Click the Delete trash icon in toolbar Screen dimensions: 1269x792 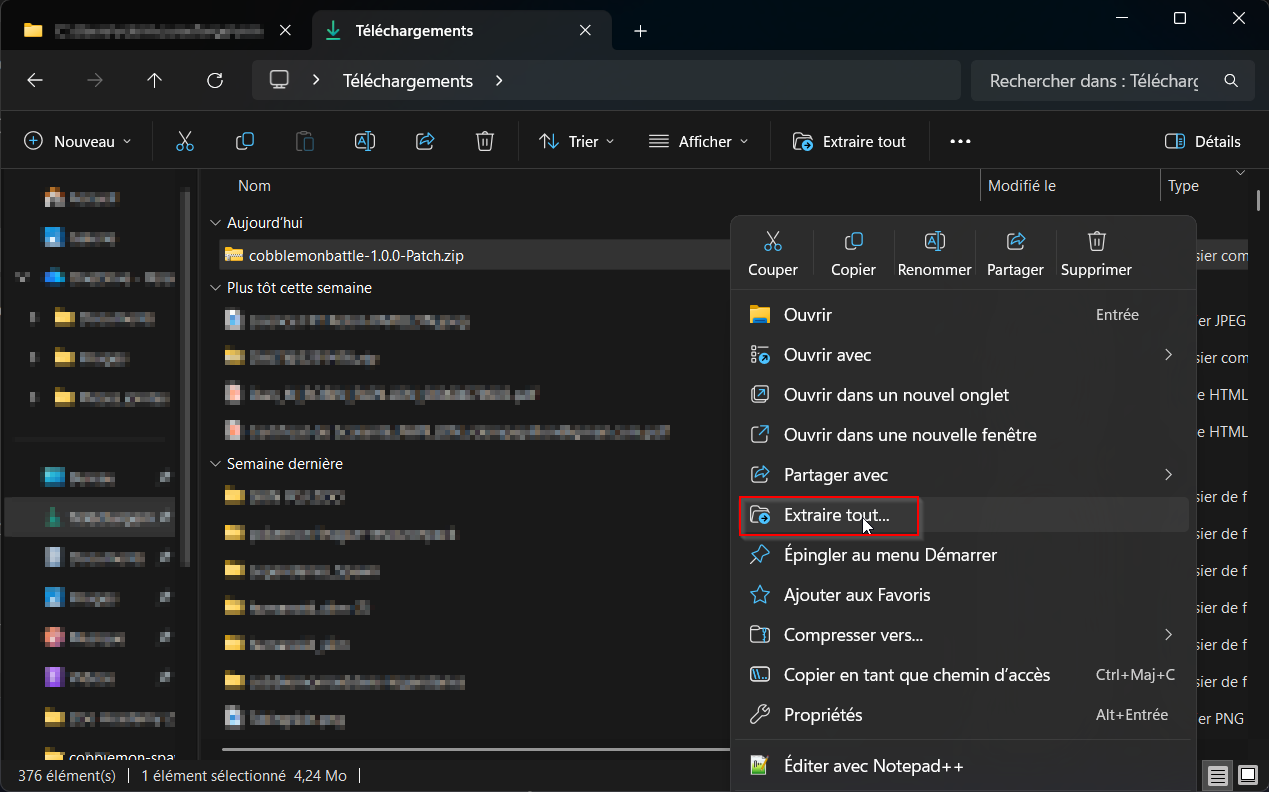485,141
